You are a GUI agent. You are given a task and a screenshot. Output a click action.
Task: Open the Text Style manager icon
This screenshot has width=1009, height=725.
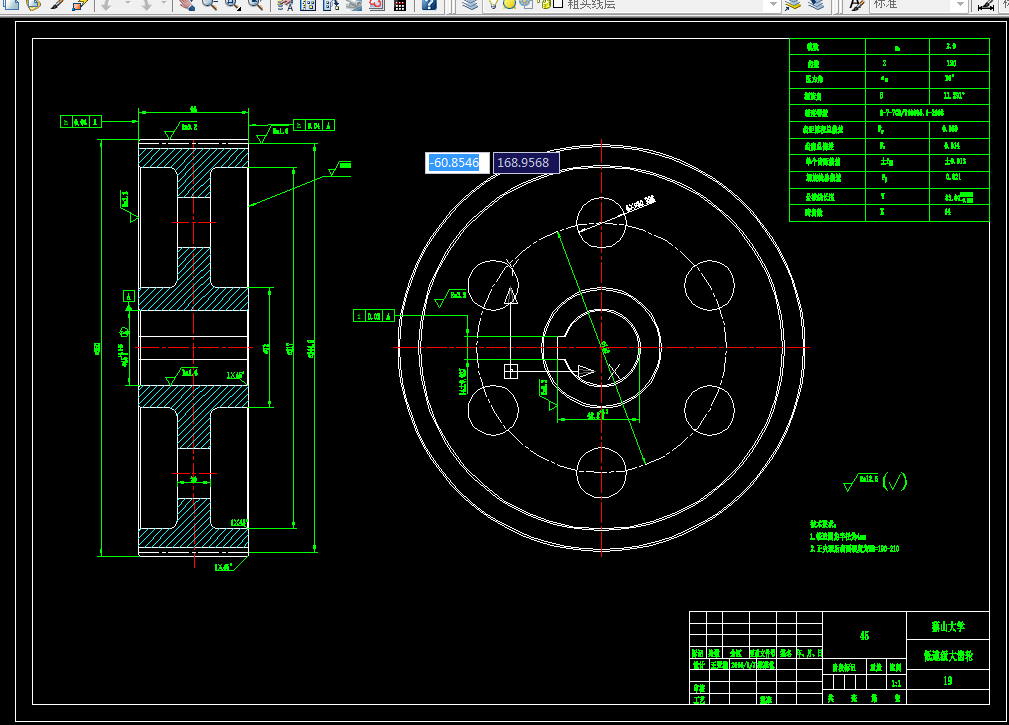click(x=856, y=5)
